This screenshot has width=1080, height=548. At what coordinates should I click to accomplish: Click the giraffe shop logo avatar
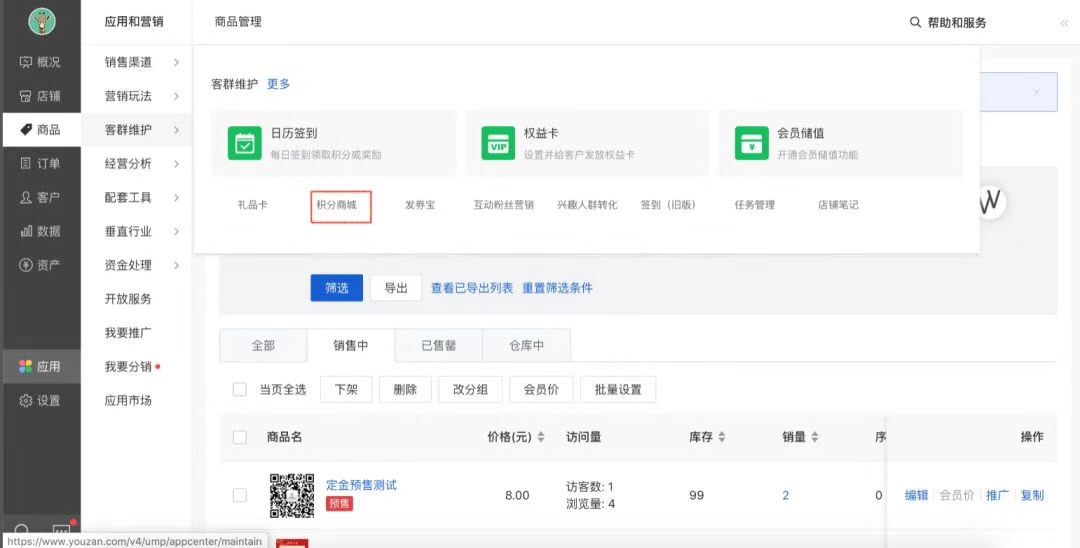pyautogui.click(x=42, y=22)
